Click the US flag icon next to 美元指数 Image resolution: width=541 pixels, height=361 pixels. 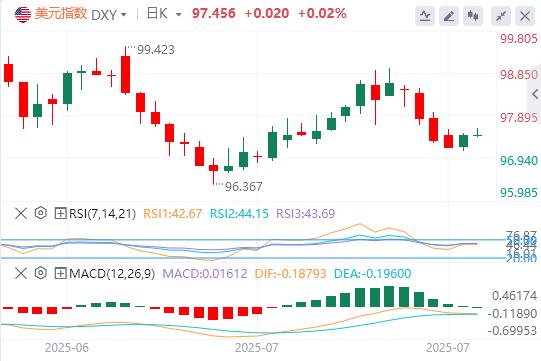pos(23,14)
